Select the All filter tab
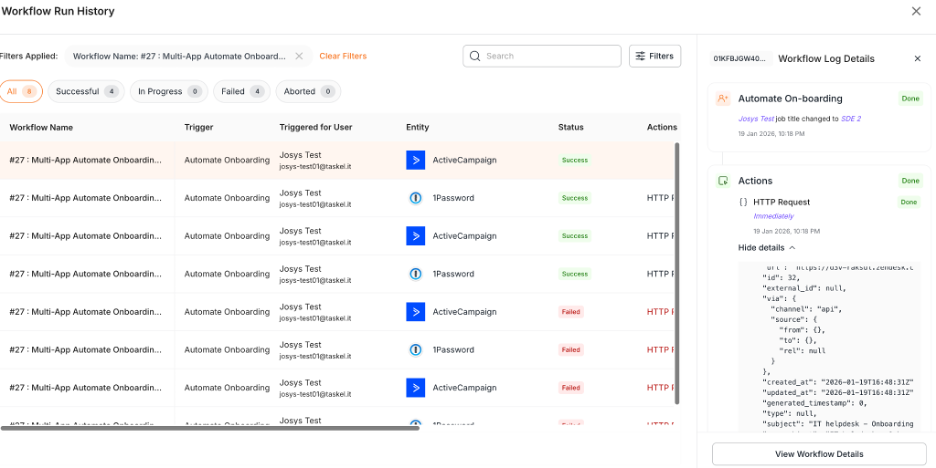This screenshot has height=468, width=936. point(21,91)
